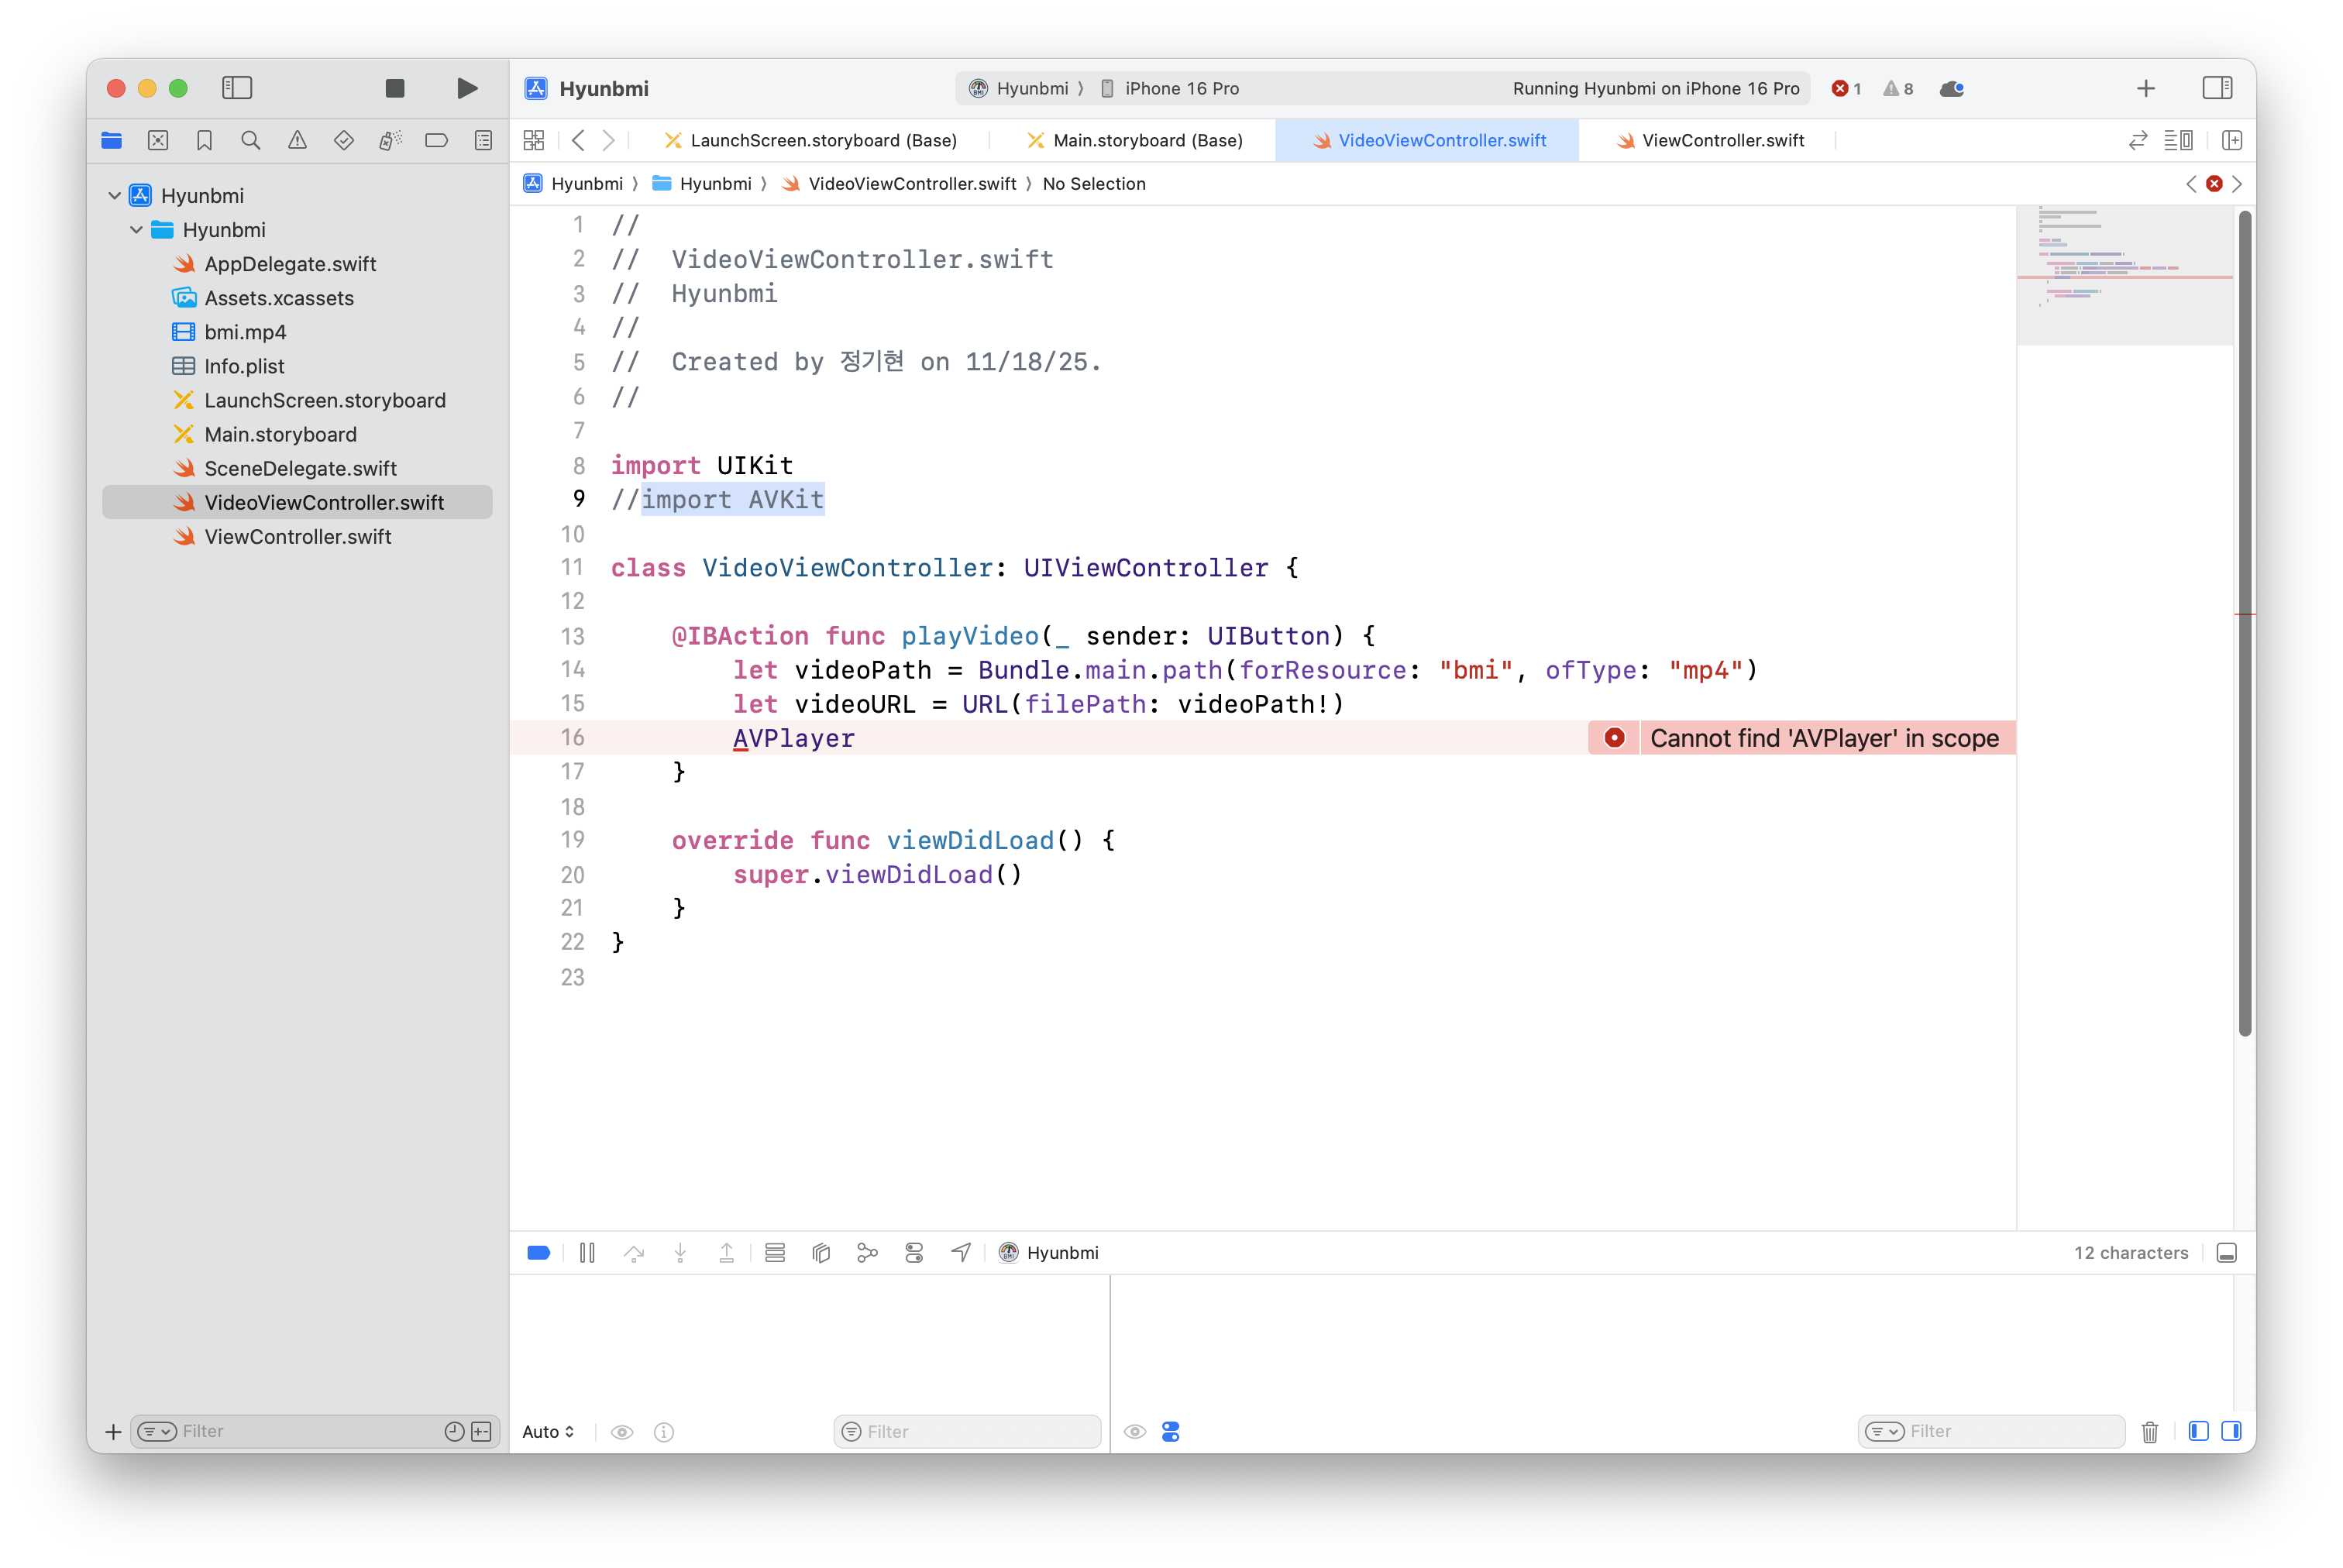This screenshot has height=1568, width=2343.
Task: Open the Find navigator magnifier icon
Action: [251, 141]
